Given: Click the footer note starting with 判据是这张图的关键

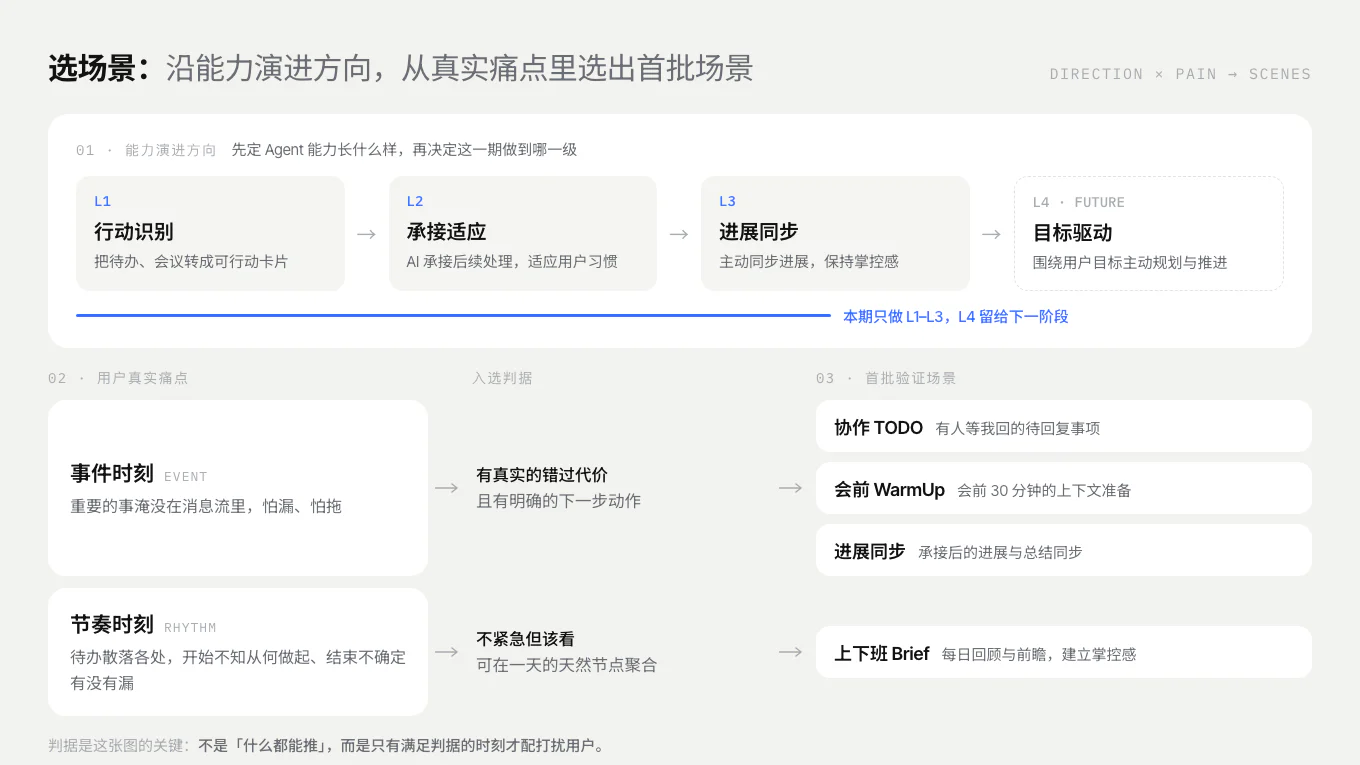Looking at the screenshot, I should [326, 745].
